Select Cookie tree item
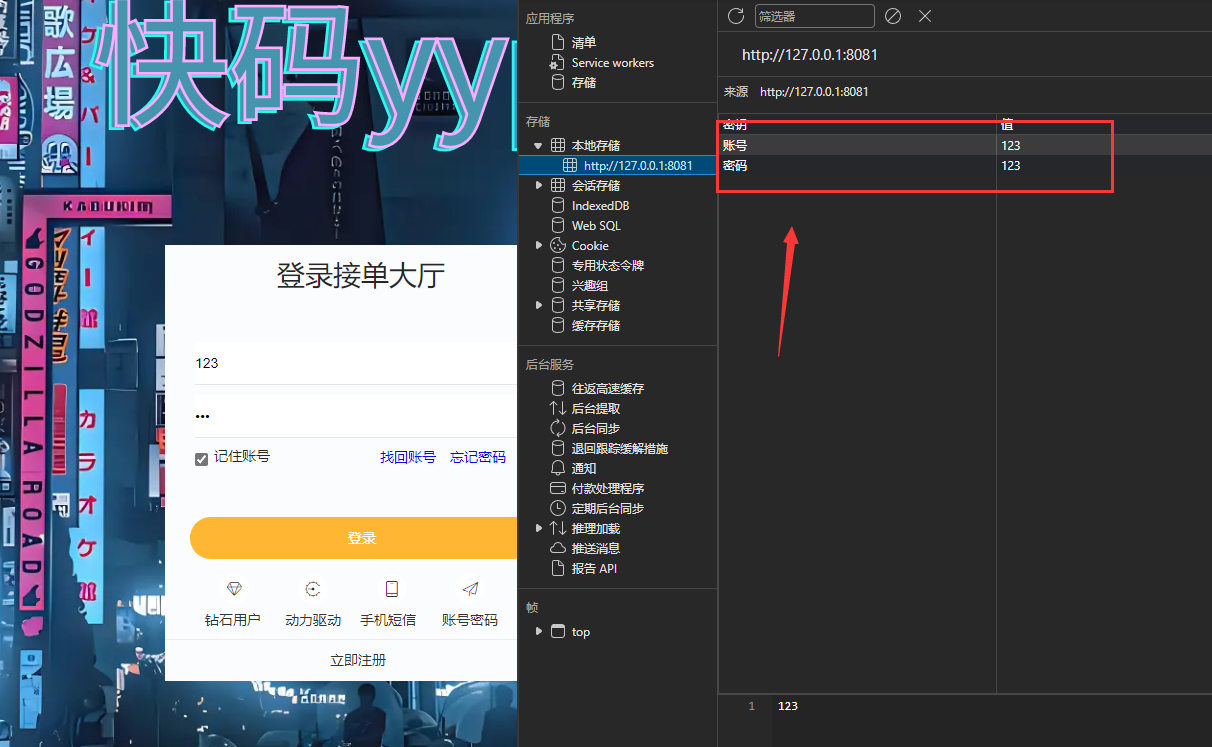 pos(590,246)
